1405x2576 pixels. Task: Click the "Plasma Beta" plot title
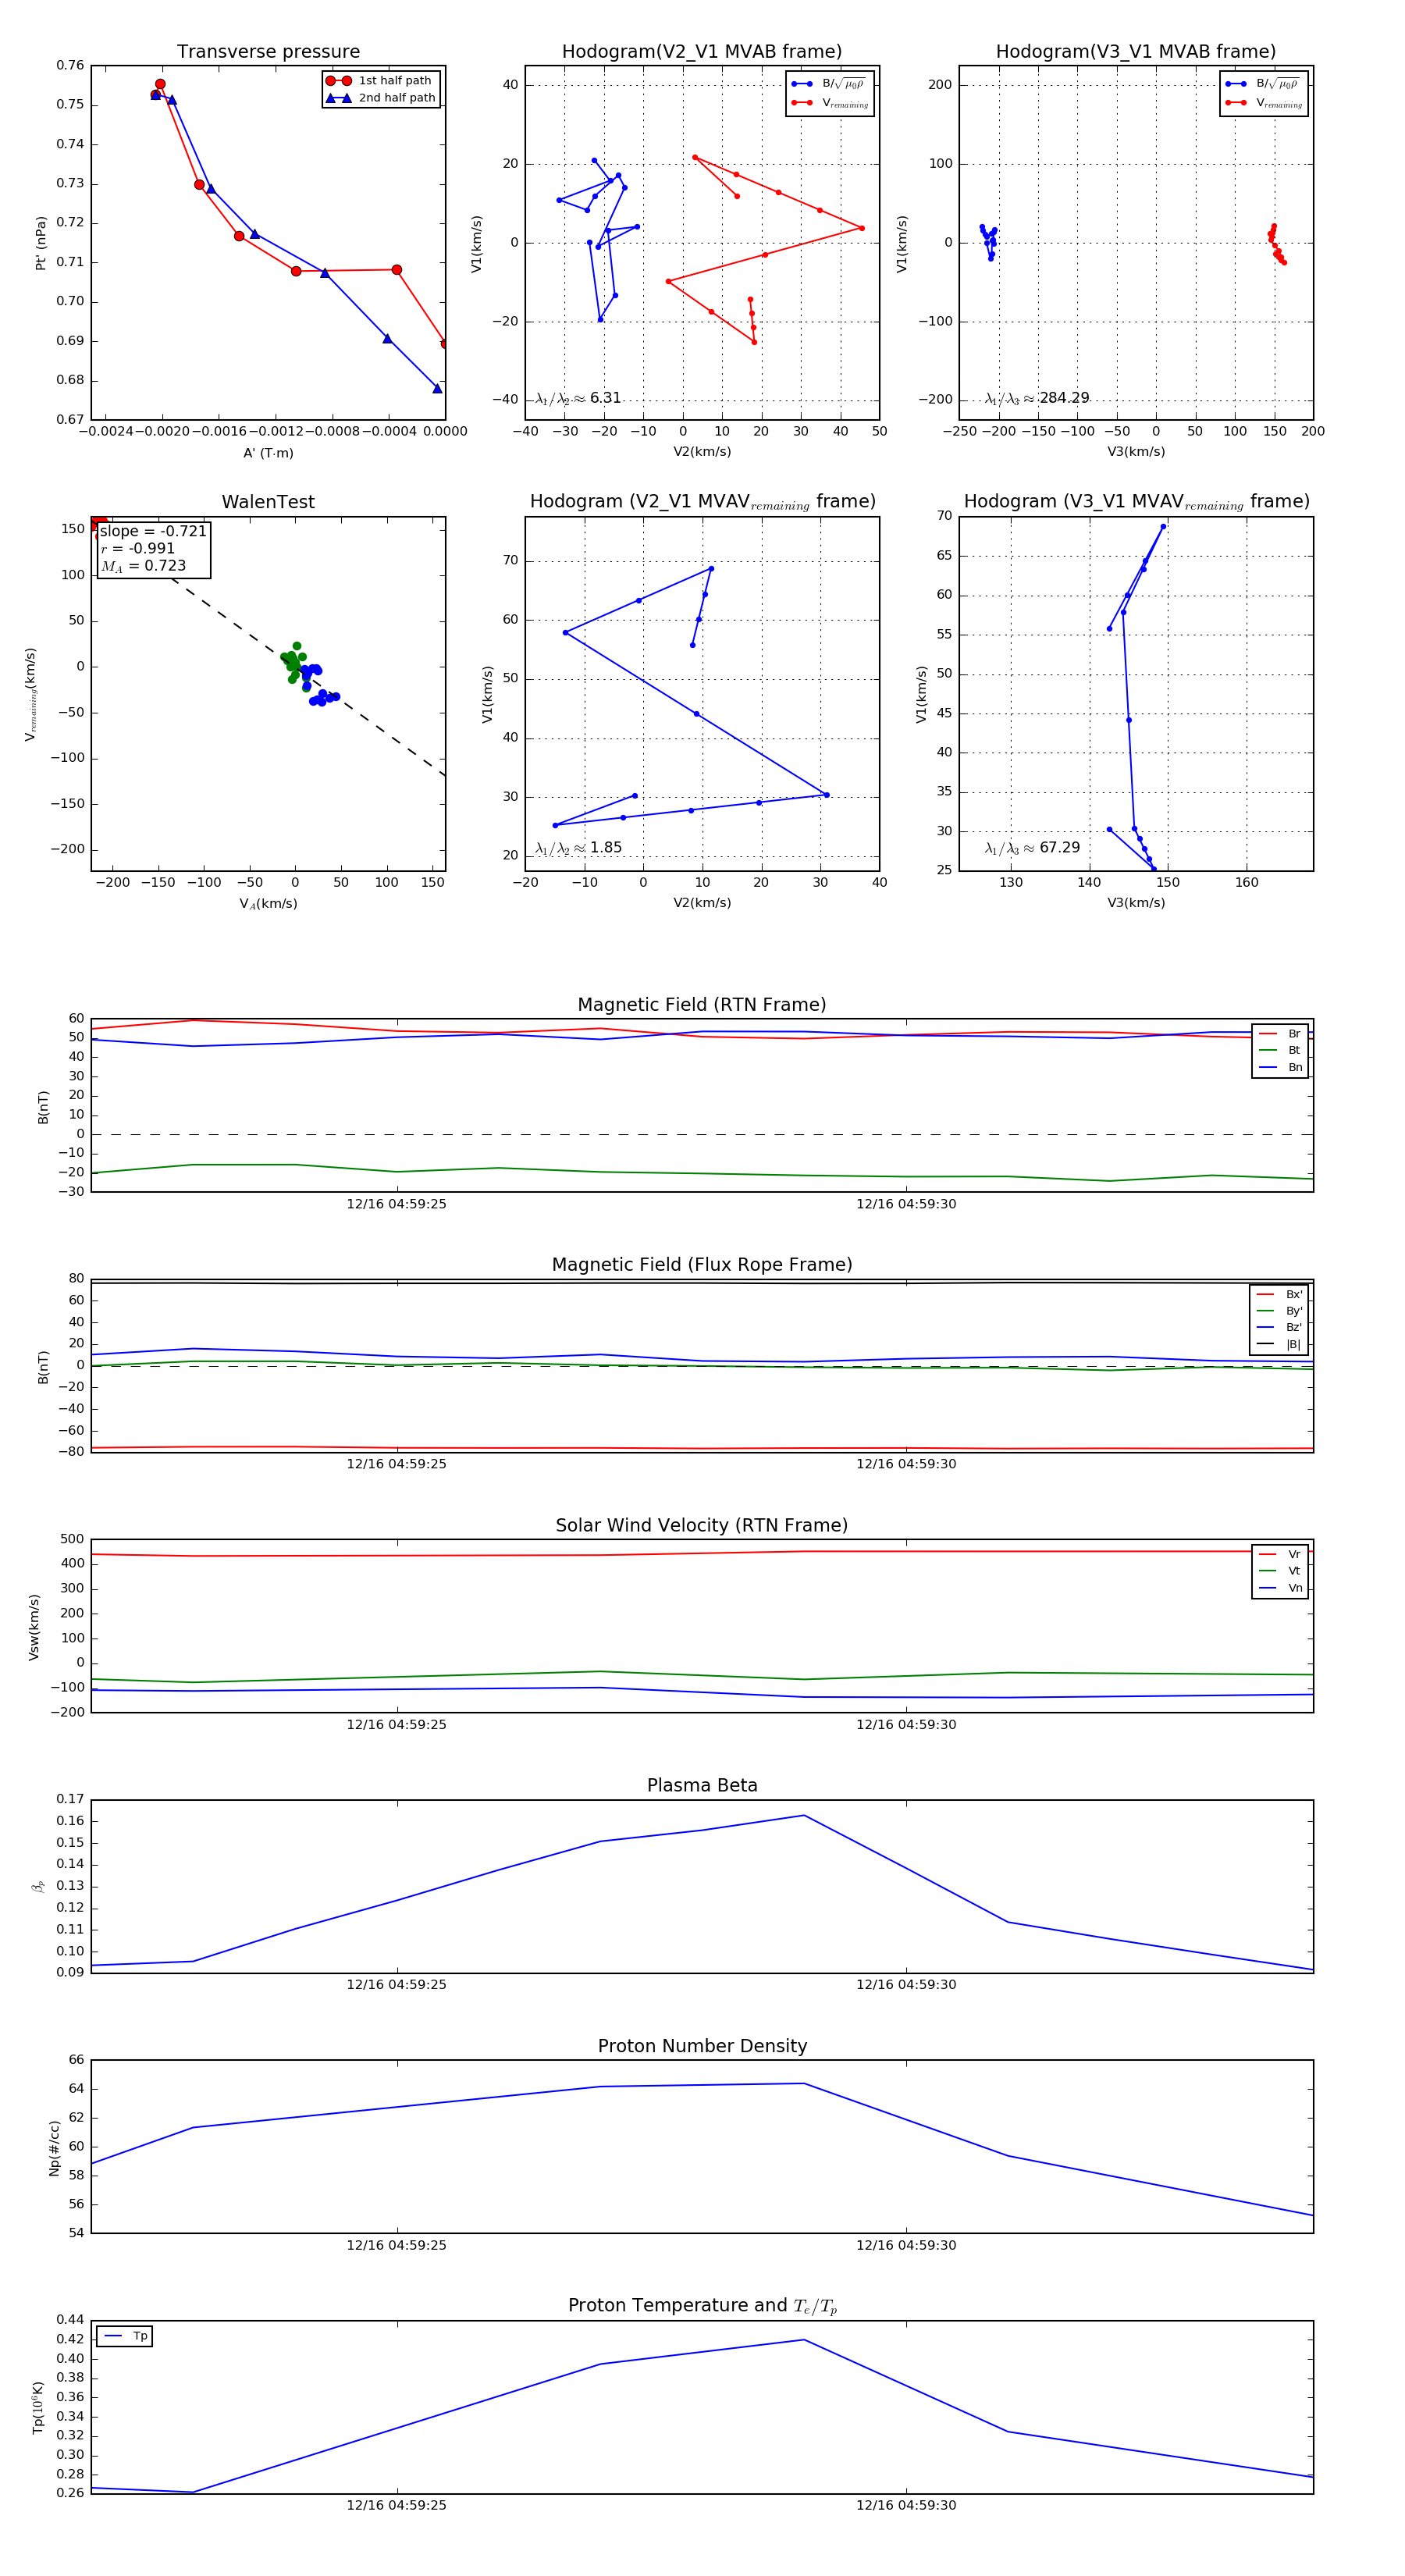pos(702,1786)
